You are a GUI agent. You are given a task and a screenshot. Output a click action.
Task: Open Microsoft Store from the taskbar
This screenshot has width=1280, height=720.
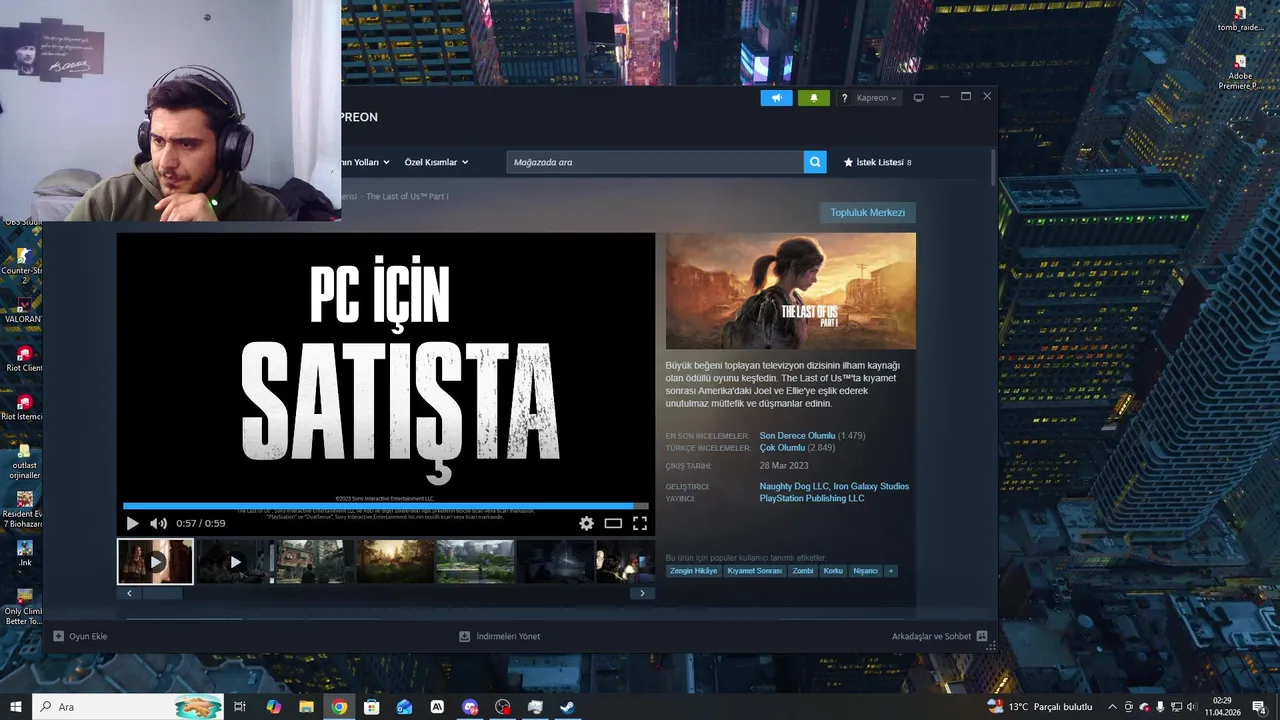tap(372, 707)
